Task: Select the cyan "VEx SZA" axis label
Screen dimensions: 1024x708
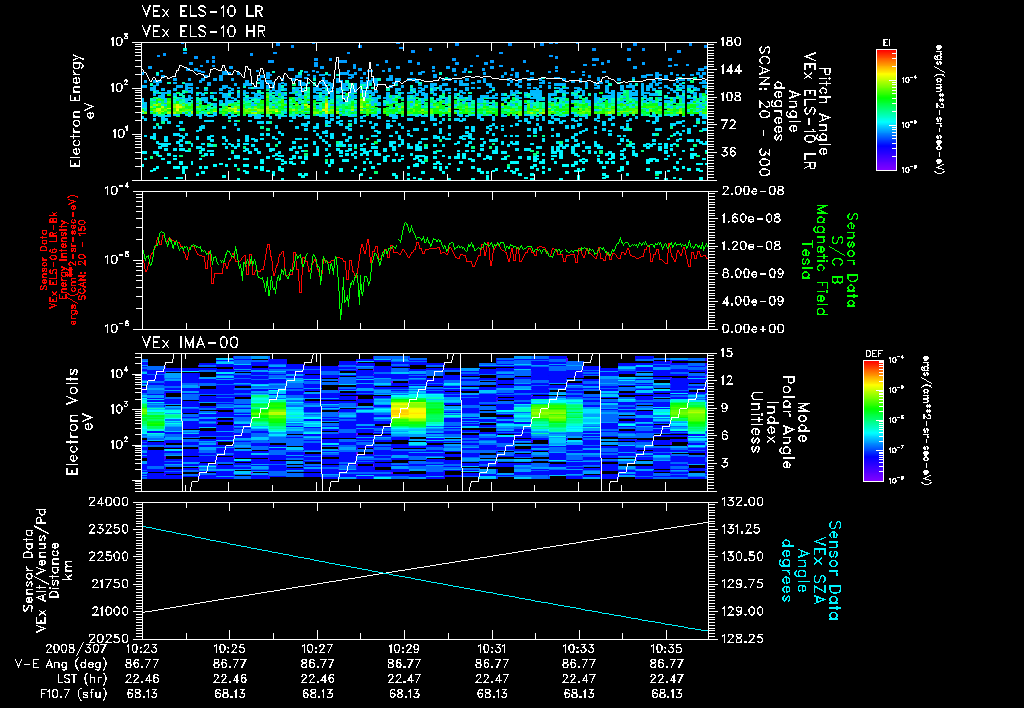Action: (x=819, y=570)
